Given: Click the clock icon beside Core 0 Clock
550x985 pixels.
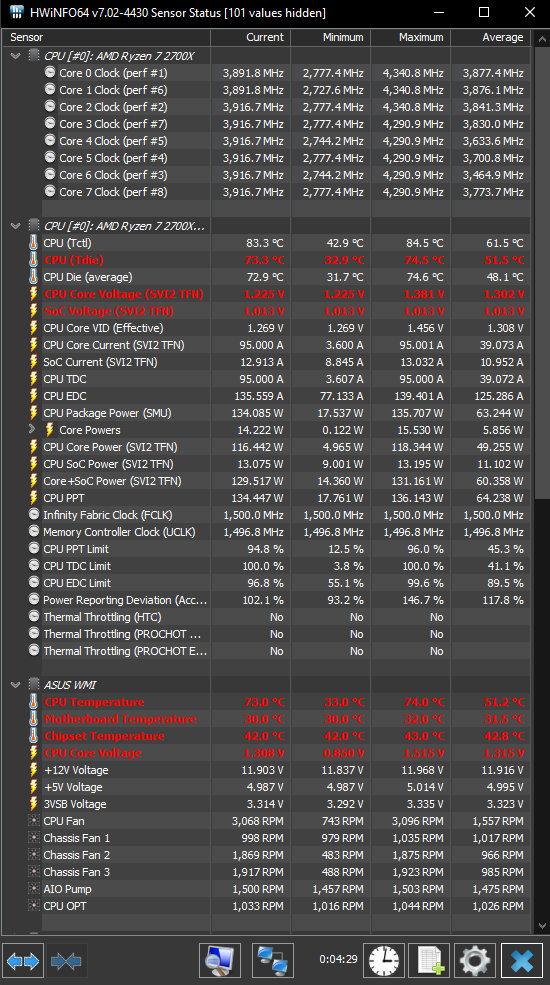Looking at the screenshot, I should [x=50, y=72].
